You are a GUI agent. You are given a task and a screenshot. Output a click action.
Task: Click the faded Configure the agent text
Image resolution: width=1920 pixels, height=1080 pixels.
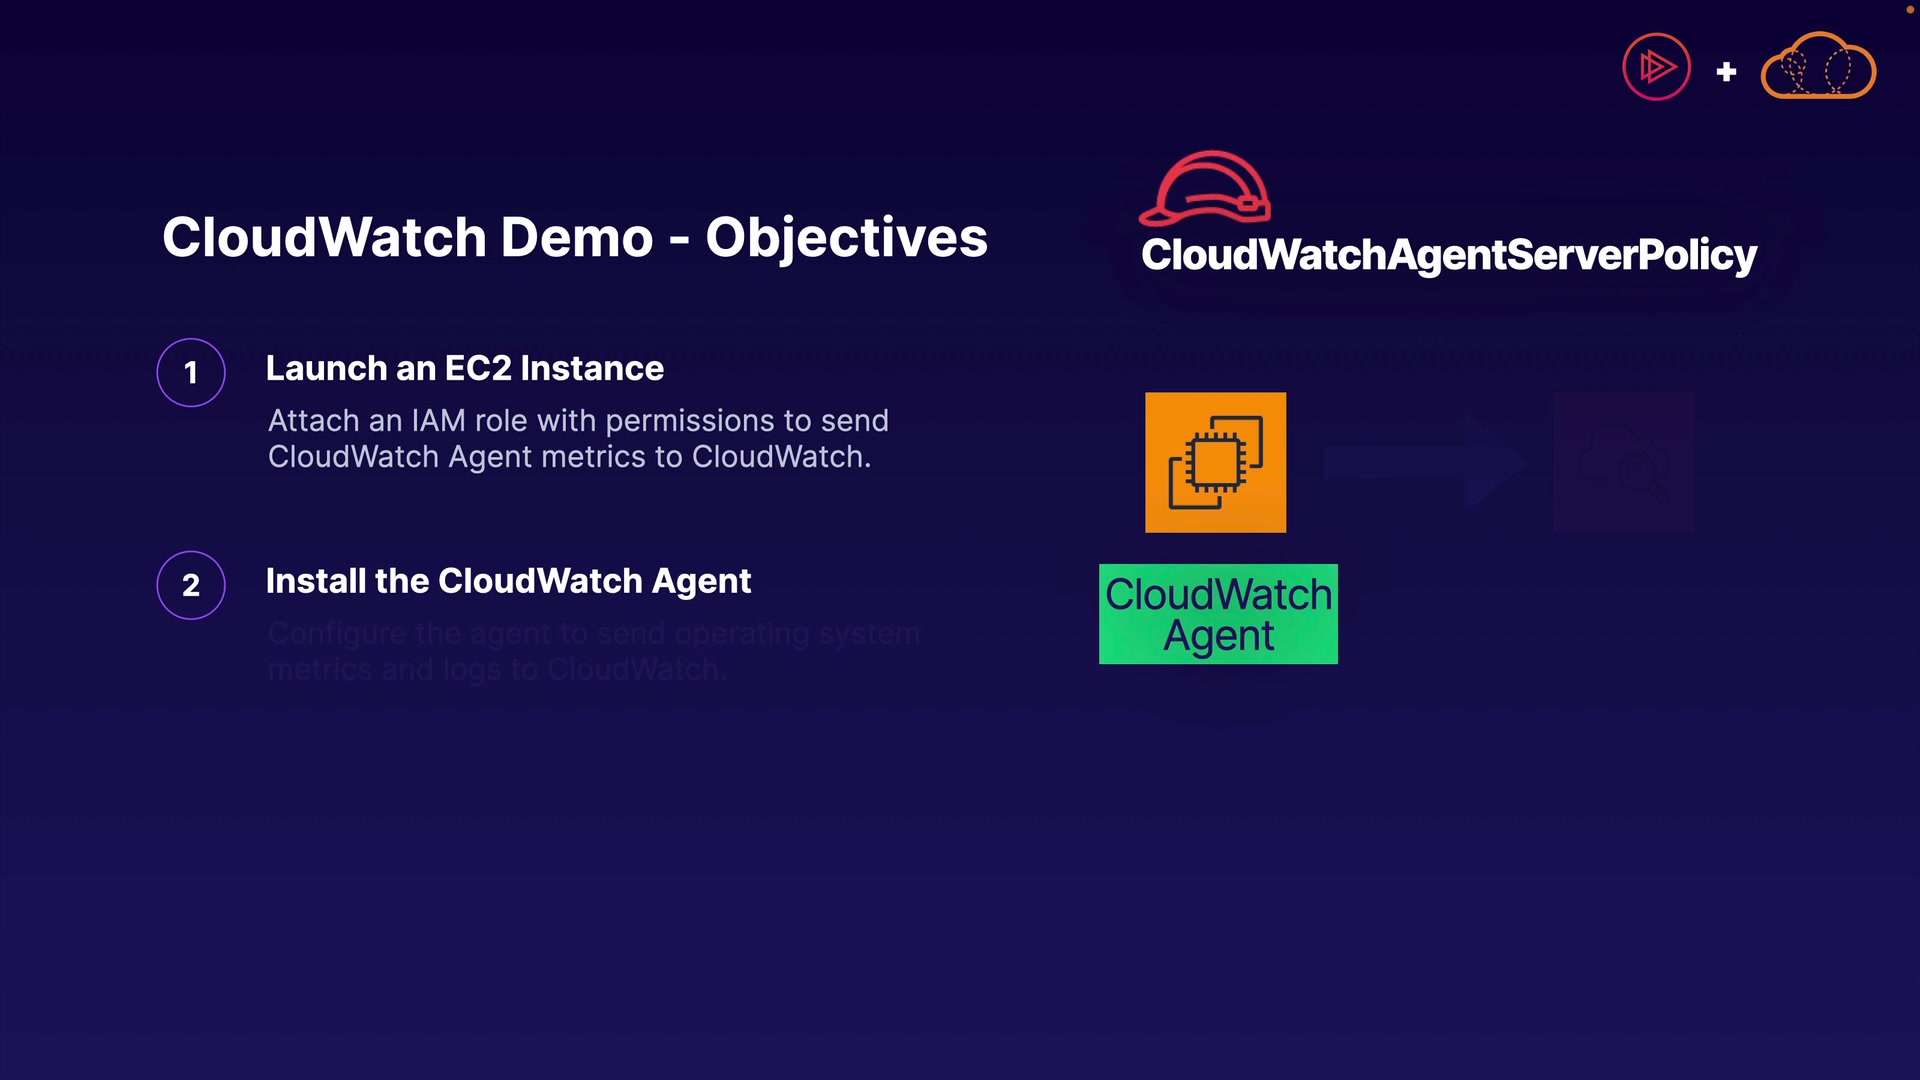tap(593, 633)
